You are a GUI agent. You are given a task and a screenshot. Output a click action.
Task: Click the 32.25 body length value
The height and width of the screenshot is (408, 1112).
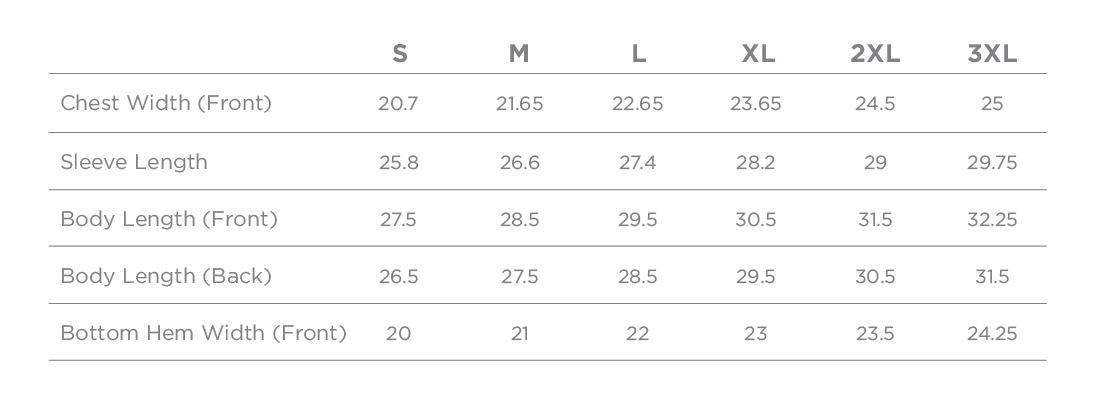[x=992, y=219]
